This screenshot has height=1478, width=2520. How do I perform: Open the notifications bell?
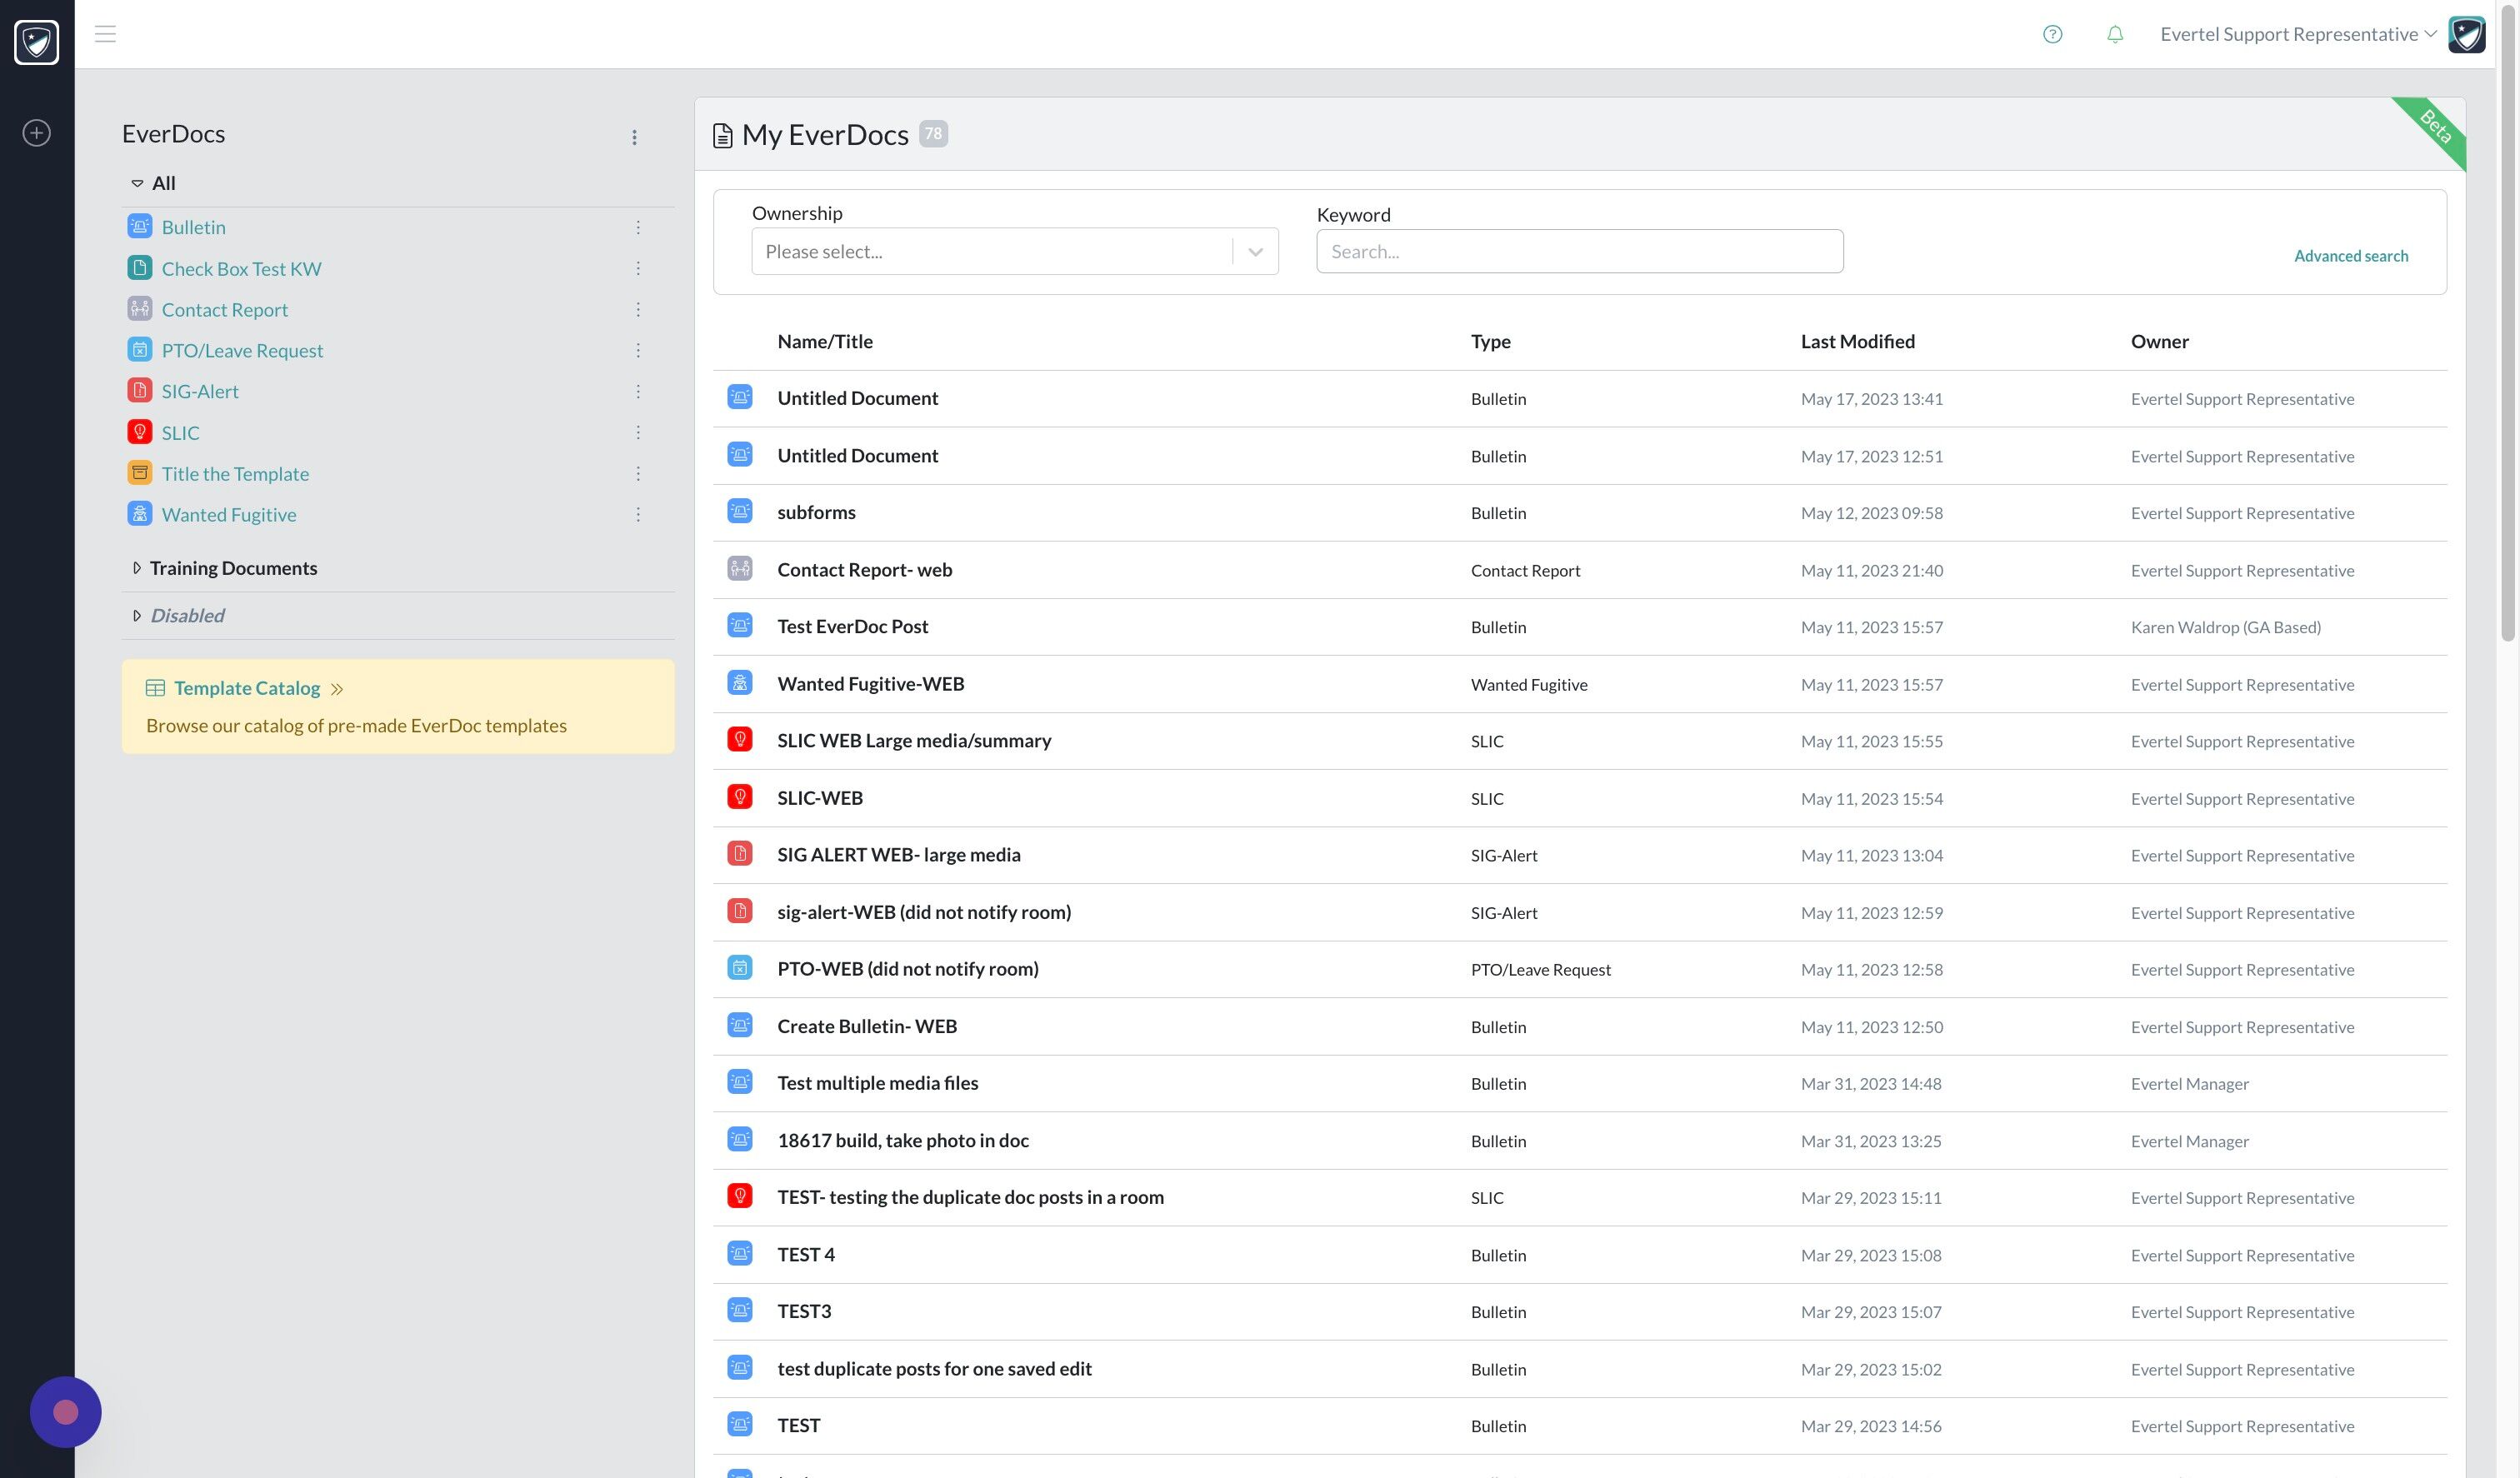2114,34
